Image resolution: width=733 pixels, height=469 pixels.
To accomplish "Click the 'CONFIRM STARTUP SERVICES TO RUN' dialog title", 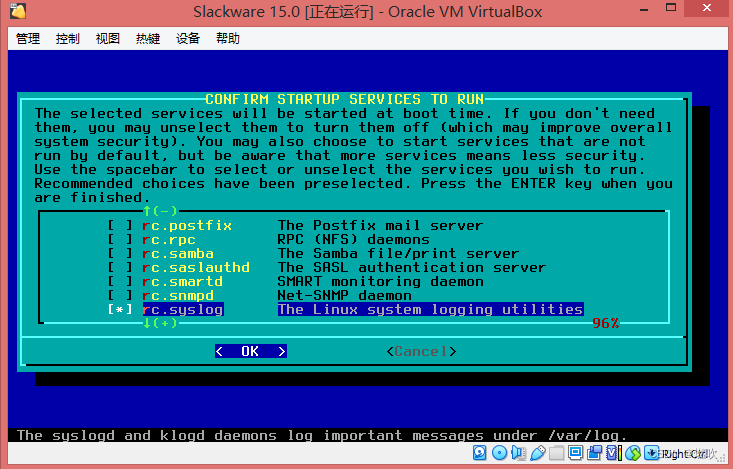I will click(345, 100).
